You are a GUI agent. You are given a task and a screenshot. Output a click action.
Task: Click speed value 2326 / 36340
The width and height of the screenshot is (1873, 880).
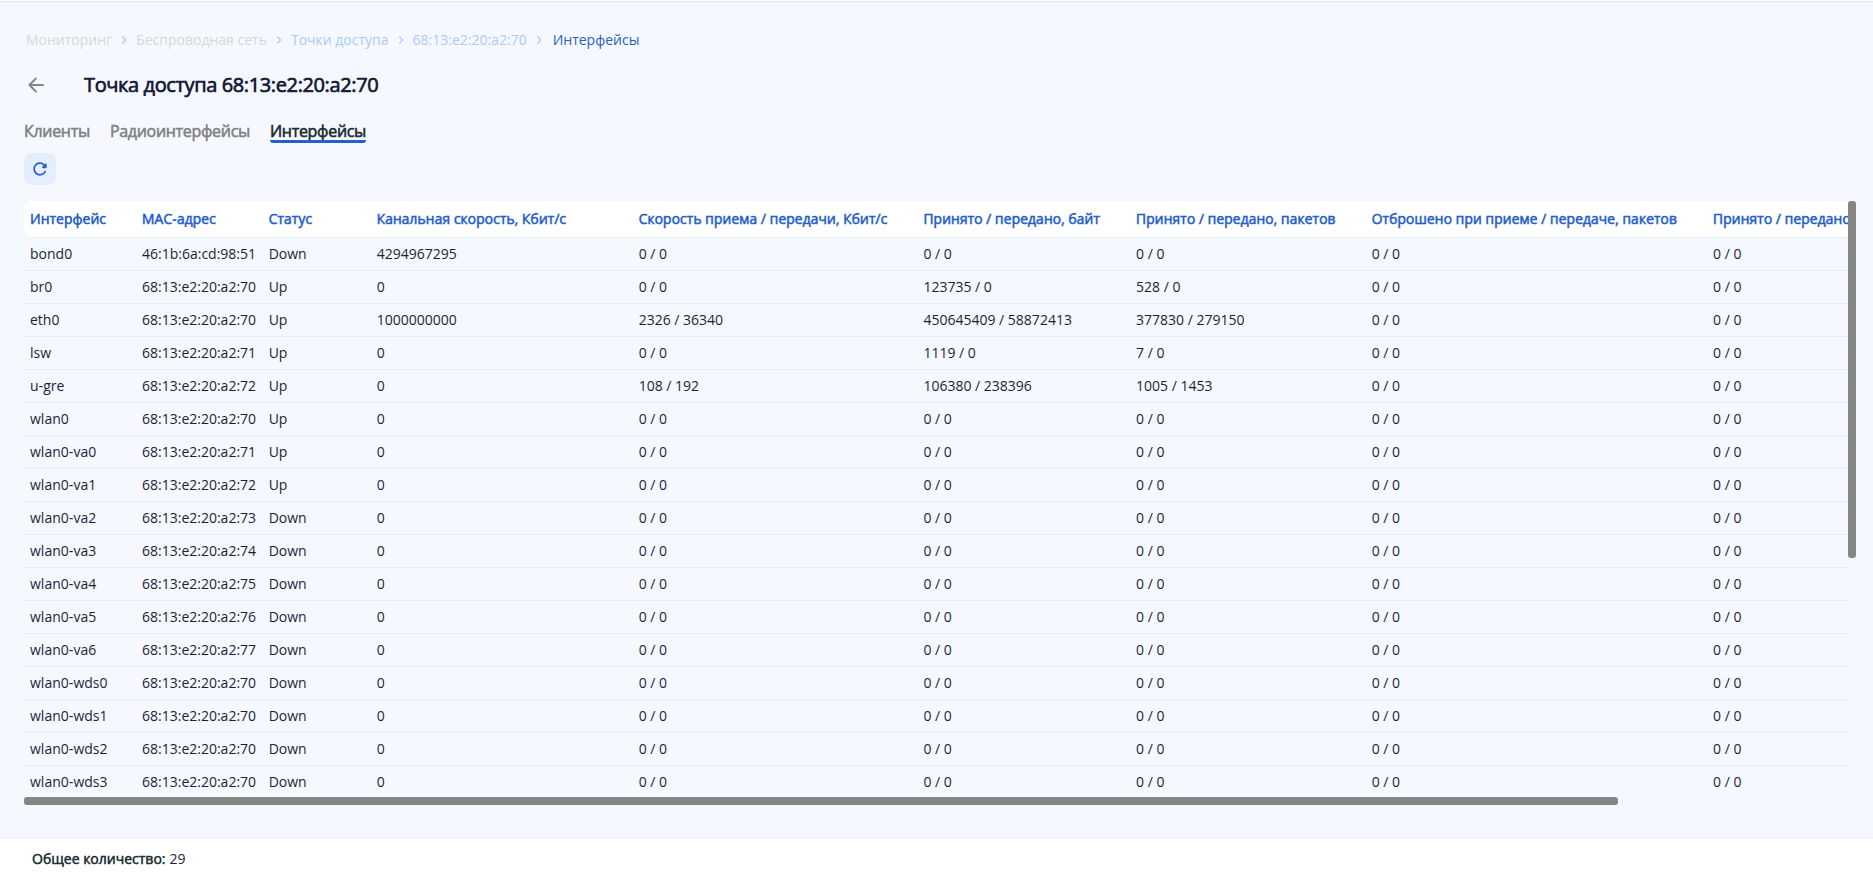681,320
